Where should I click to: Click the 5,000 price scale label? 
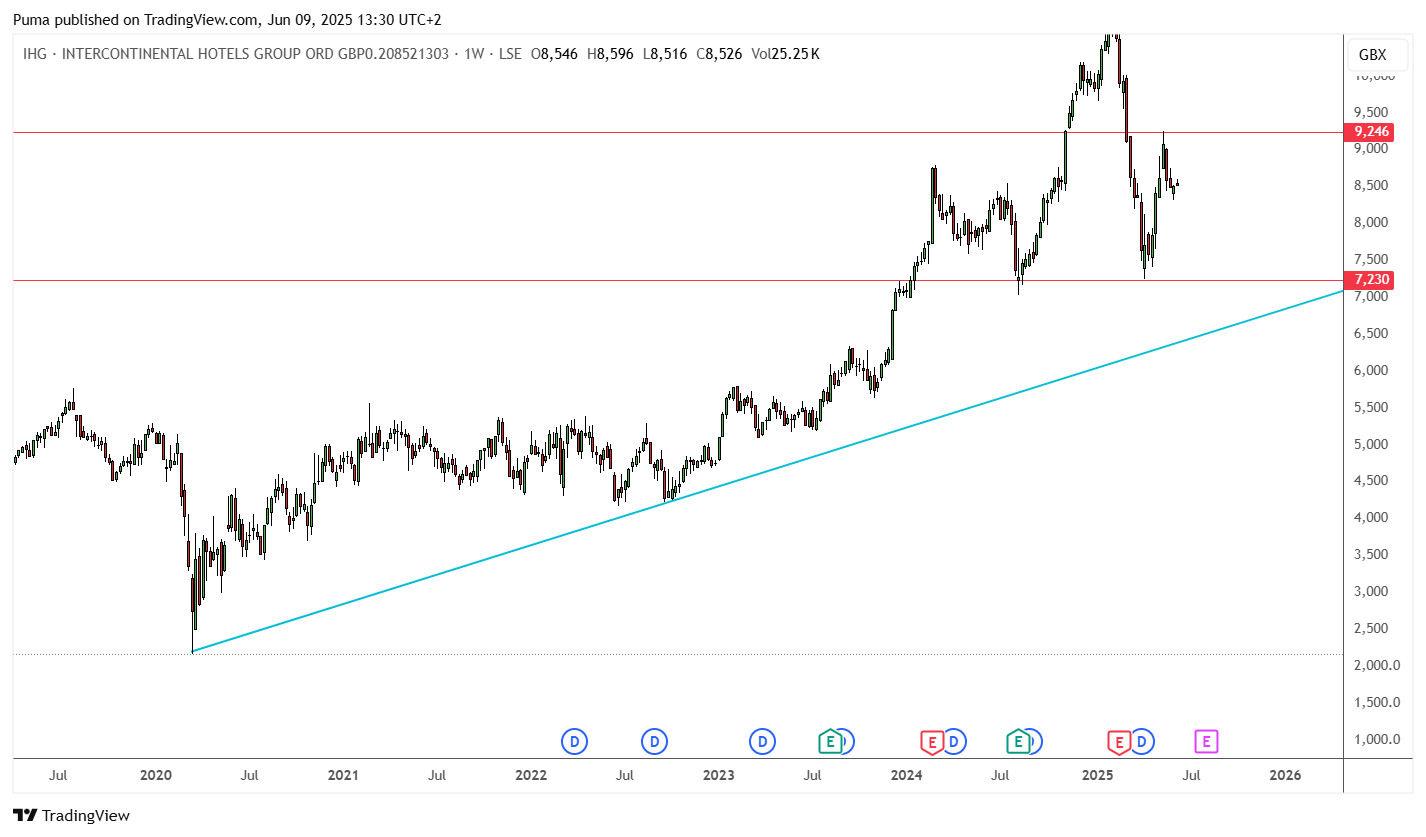click(1370, 444)
